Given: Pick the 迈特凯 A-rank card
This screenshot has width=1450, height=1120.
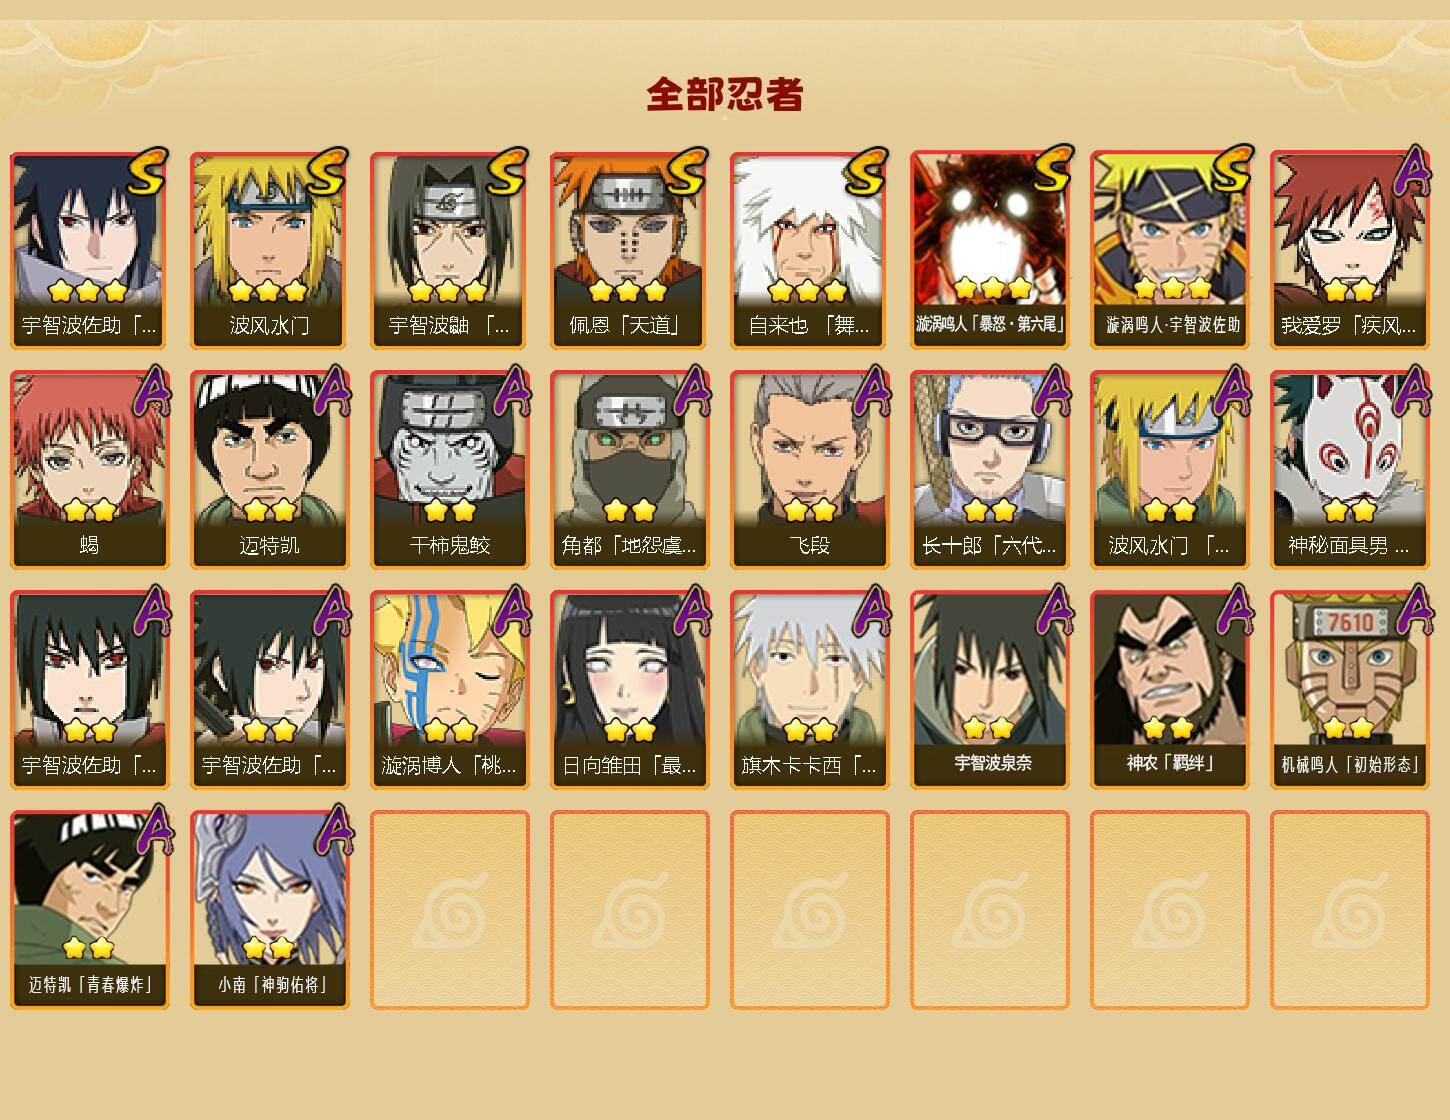Looking at the screenshot, I should (x=270, y=470).
